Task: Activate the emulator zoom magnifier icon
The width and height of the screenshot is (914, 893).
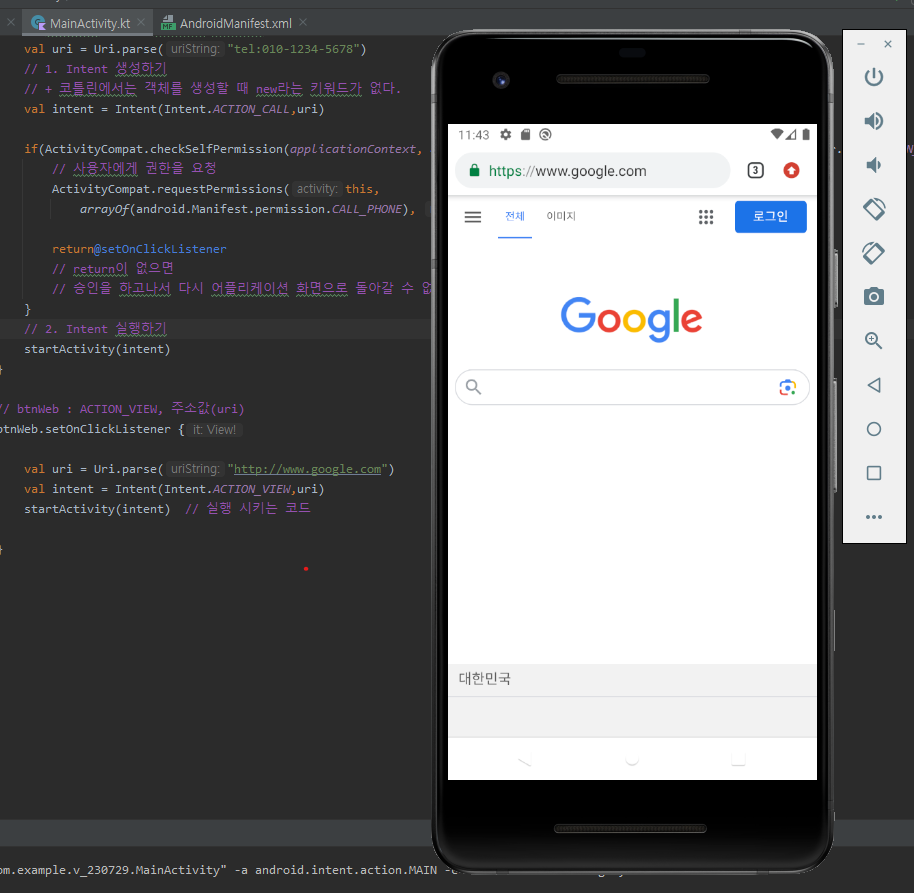Action: tap(873, 340)
